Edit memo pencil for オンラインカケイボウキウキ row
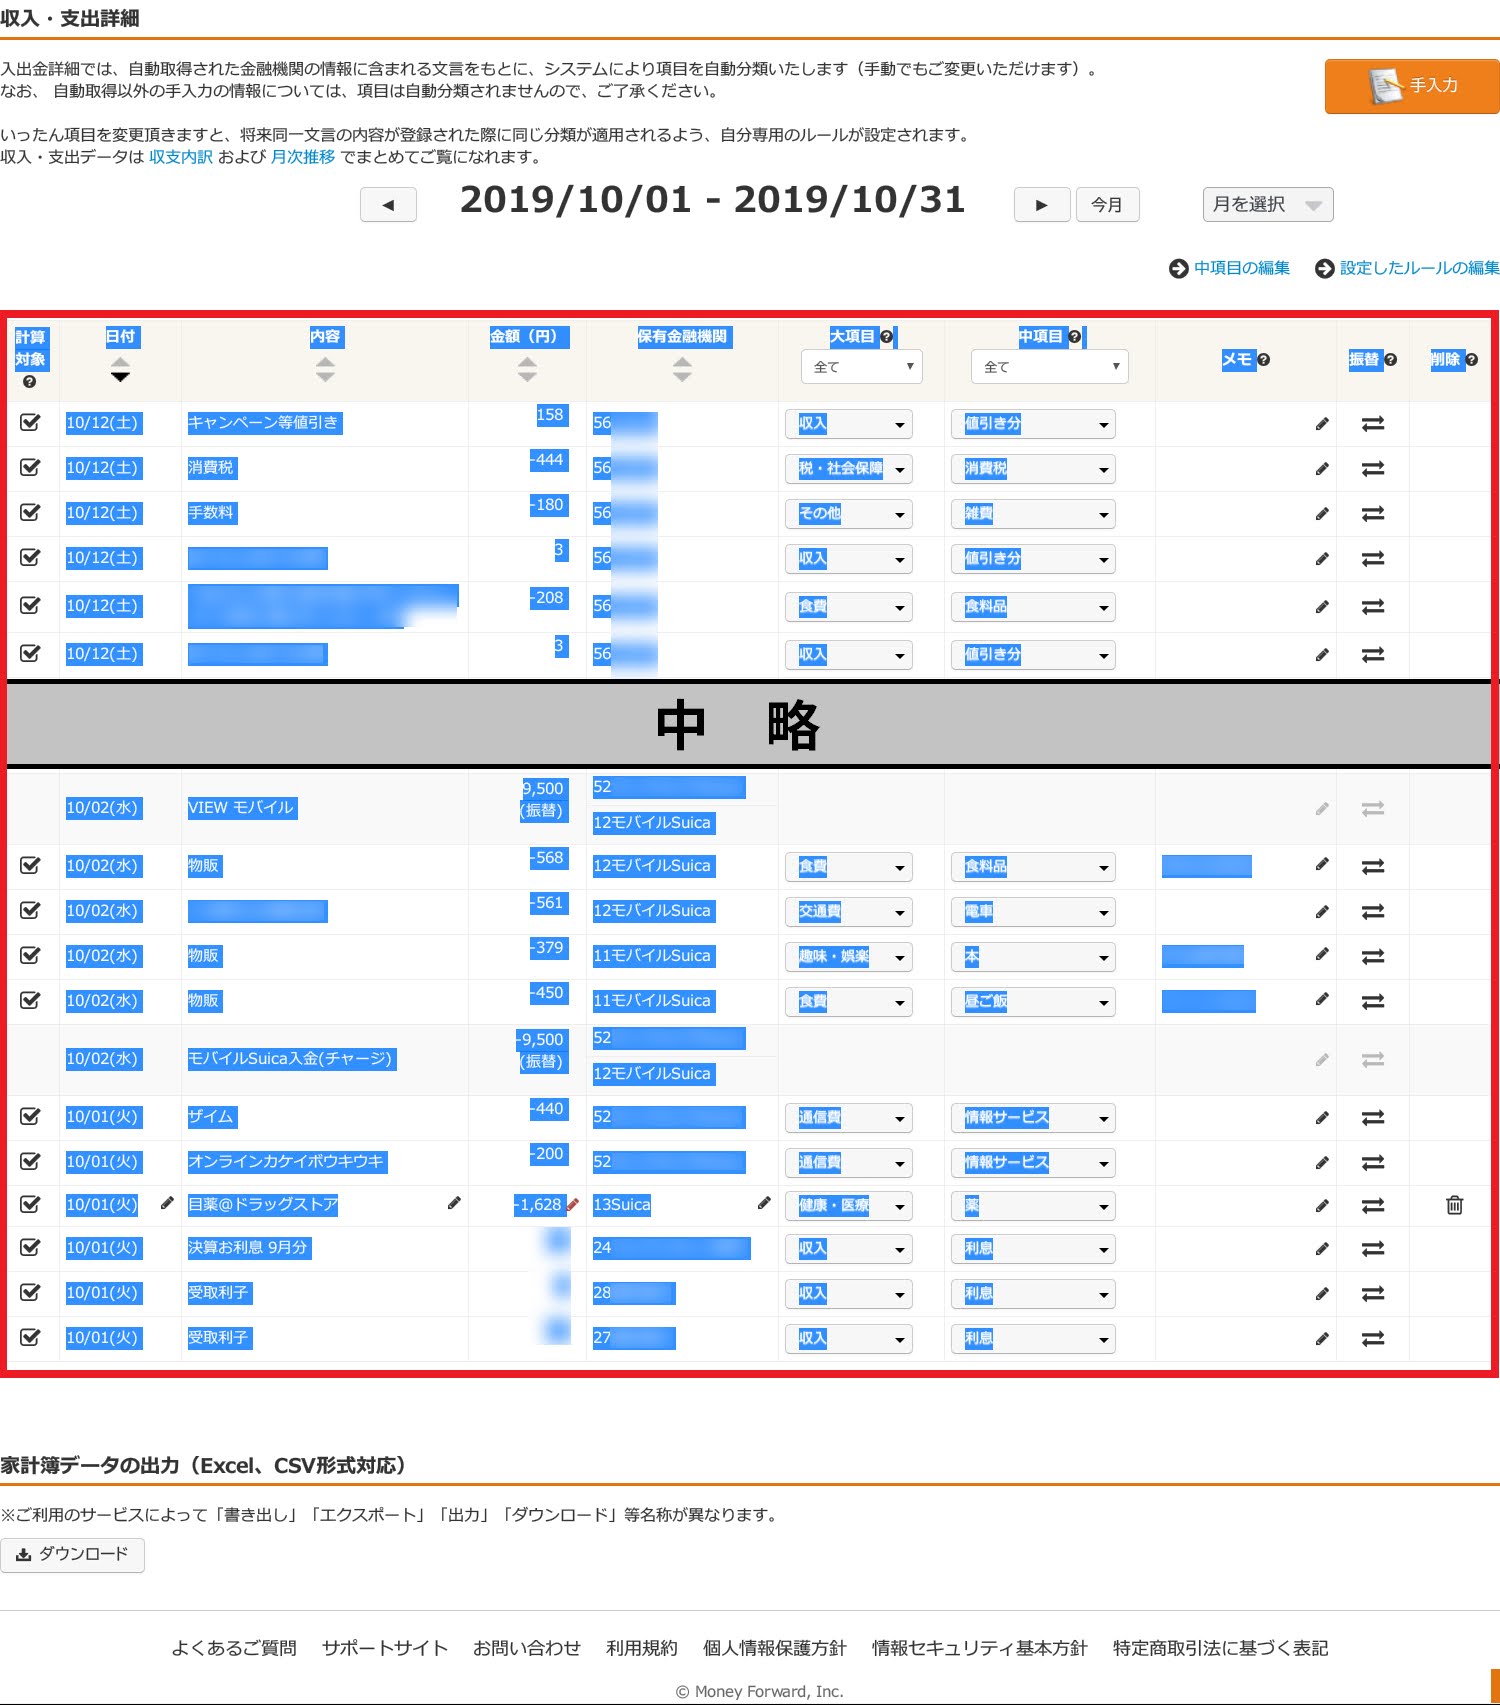 coord(1322,1163)
